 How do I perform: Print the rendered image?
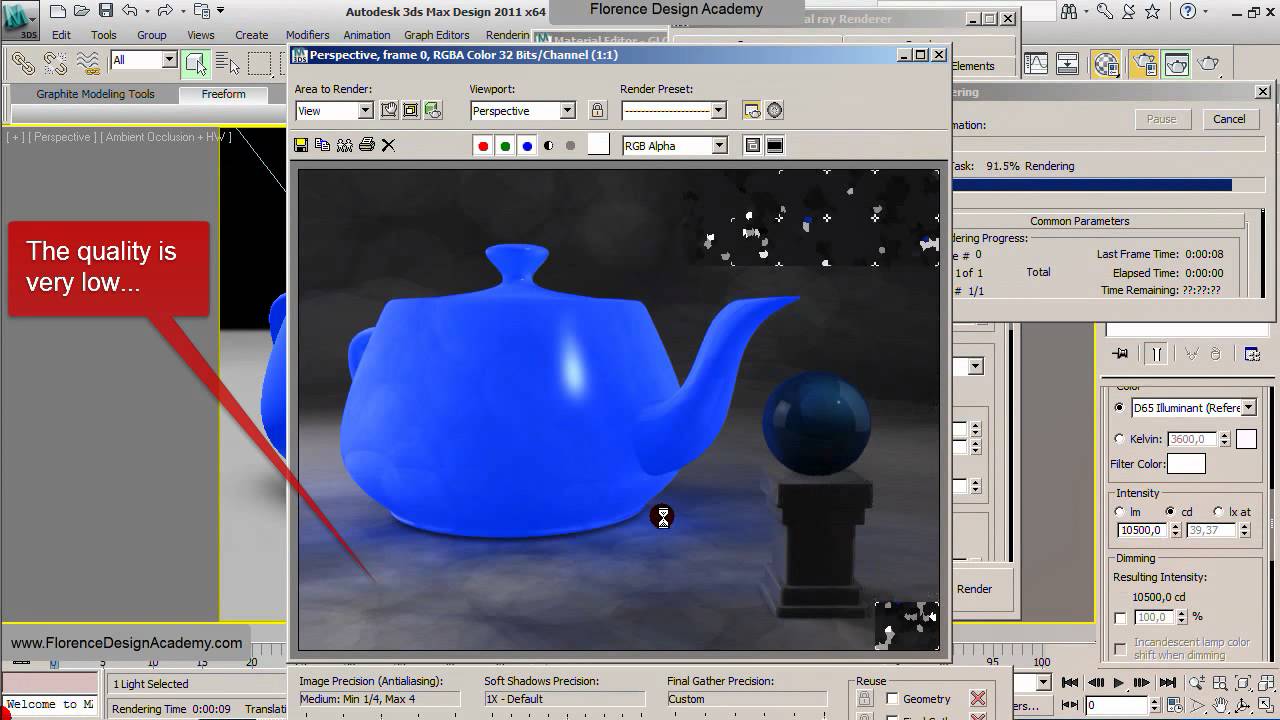366,145
